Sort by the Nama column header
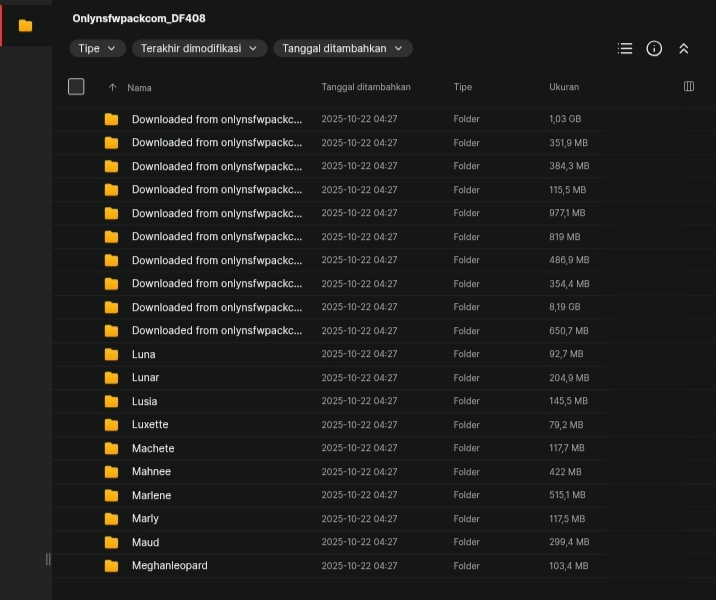Viewport: 716px width, 600px height. (139, 88)
